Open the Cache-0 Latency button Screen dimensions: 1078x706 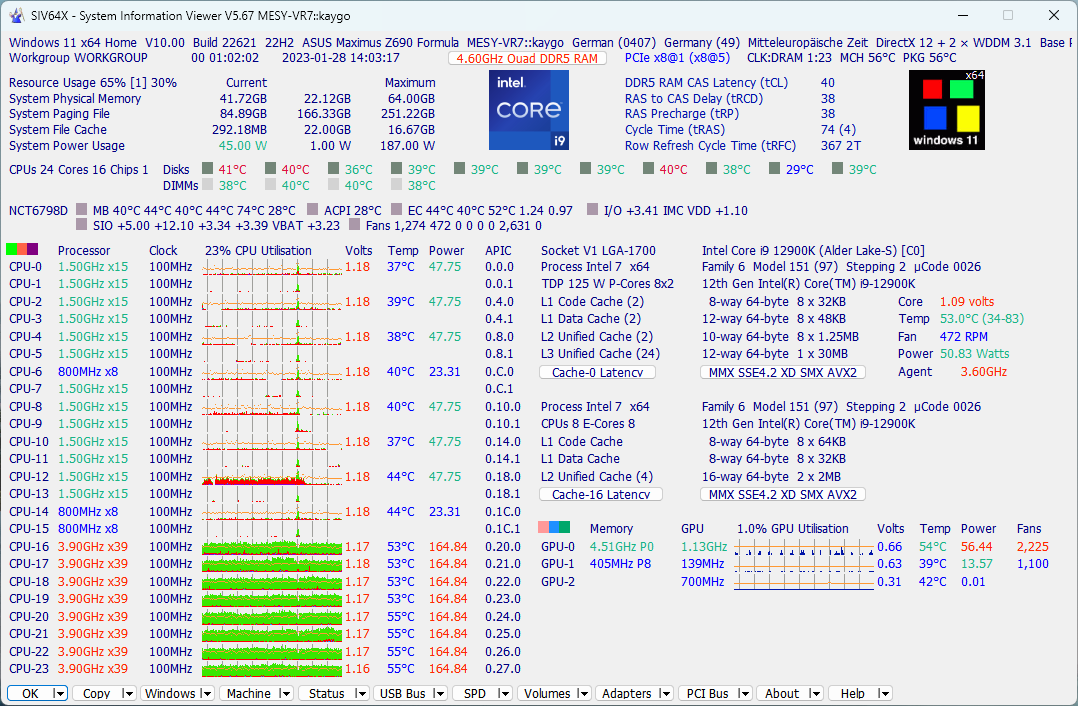pyautogui.click(x=597, y=372)
